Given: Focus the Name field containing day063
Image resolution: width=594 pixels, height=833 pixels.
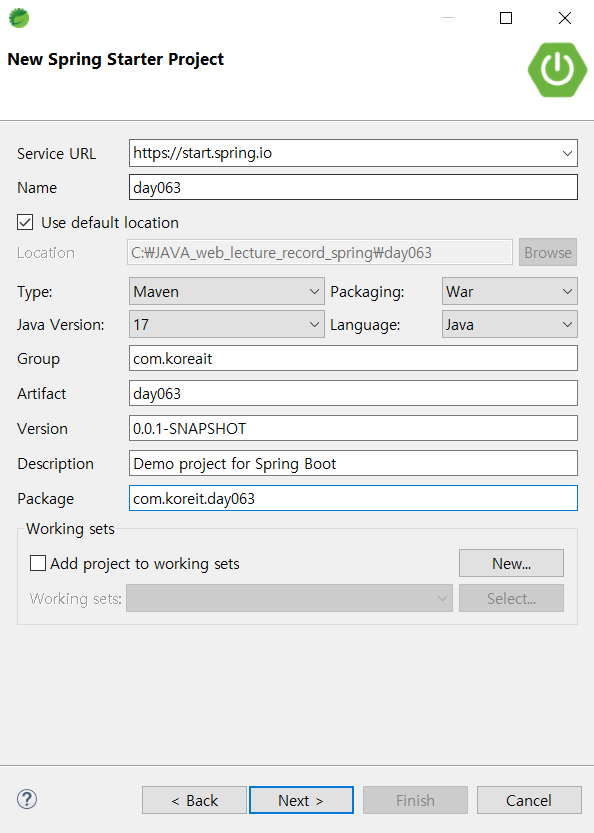Looking at the screenshot, I should pyautogui.click(x=353, y=188).
